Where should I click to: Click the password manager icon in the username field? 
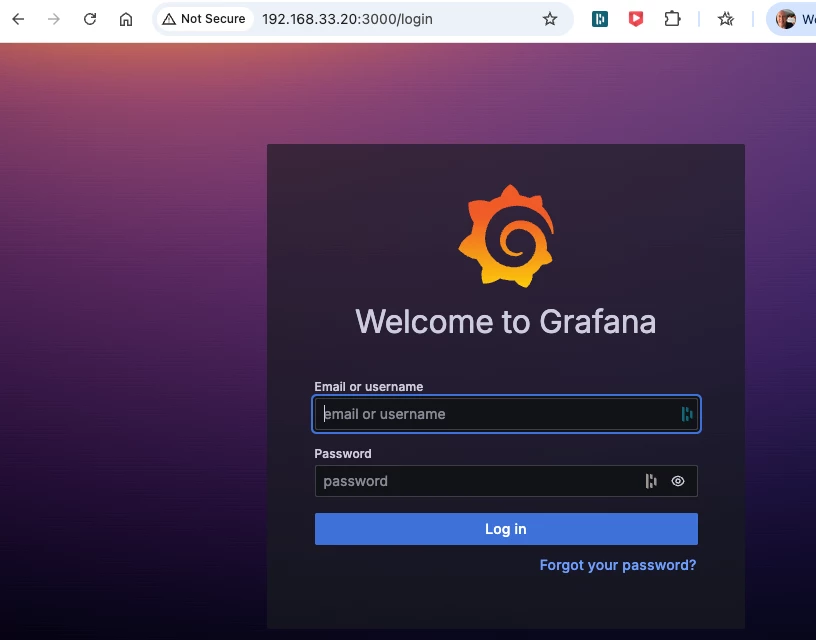coord(687,414)
